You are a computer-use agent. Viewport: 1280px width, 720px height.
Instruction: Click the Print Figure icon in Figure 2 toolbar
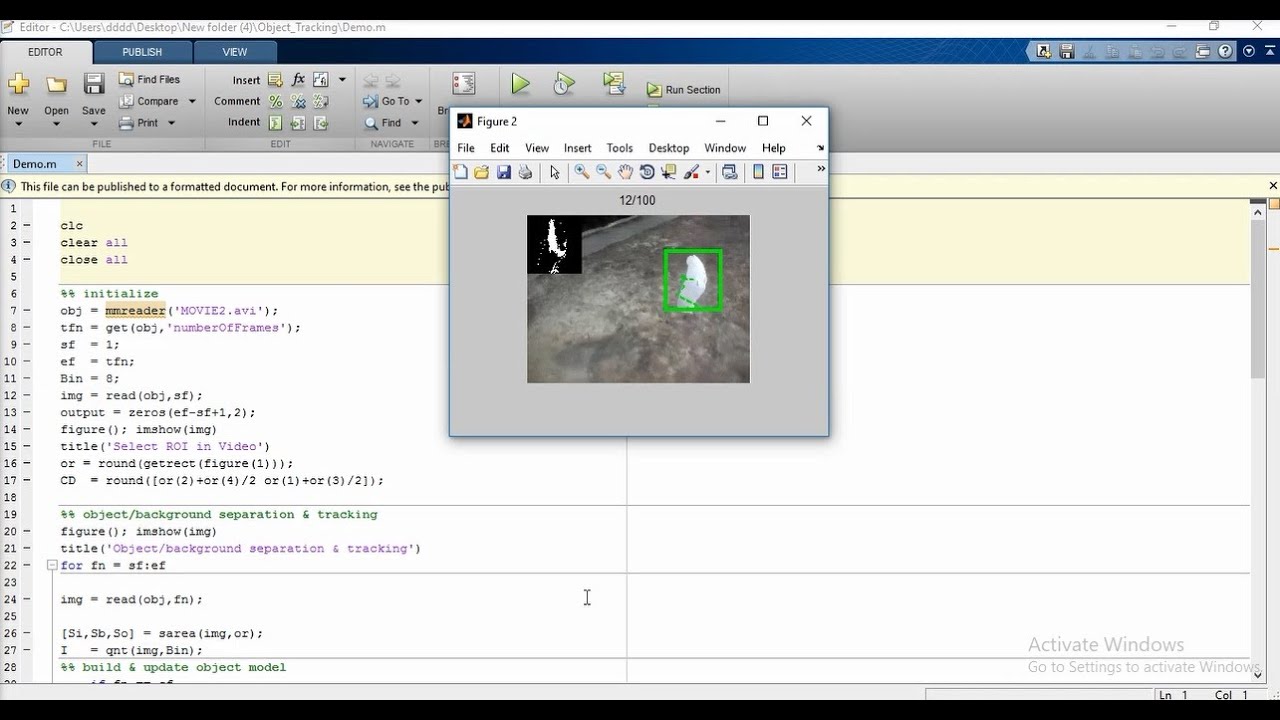click(x=525, y=172)
